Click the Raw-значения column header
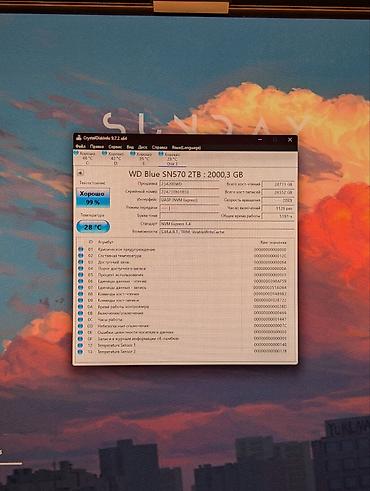The image size is (370, 491). point(273,242)
